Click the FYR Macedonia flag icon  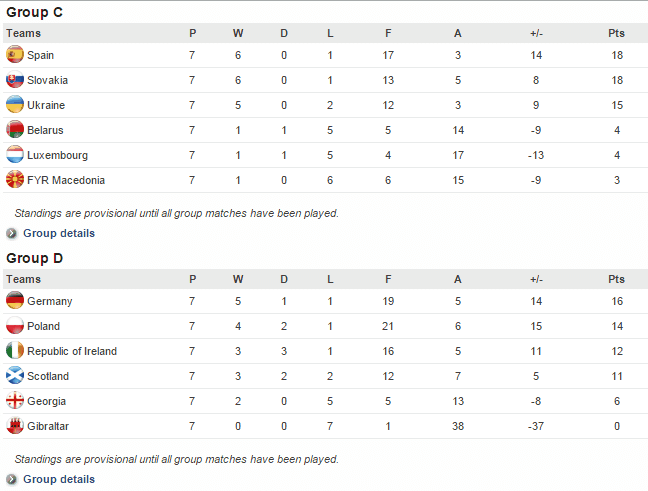[x=15, y=180]
